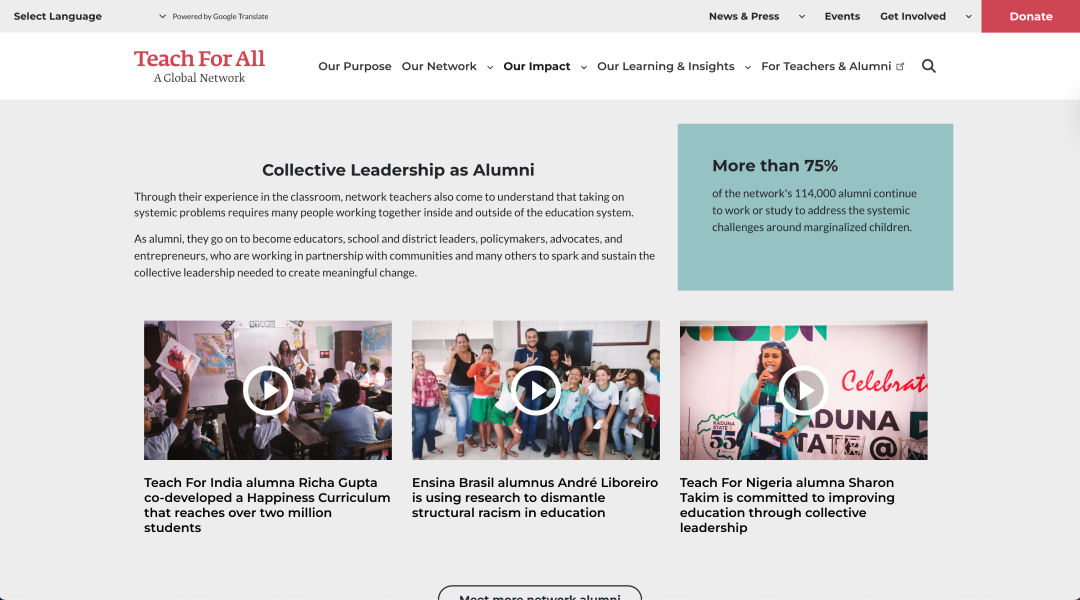Click the teal More than 75% stat box

tap(816, 207)
